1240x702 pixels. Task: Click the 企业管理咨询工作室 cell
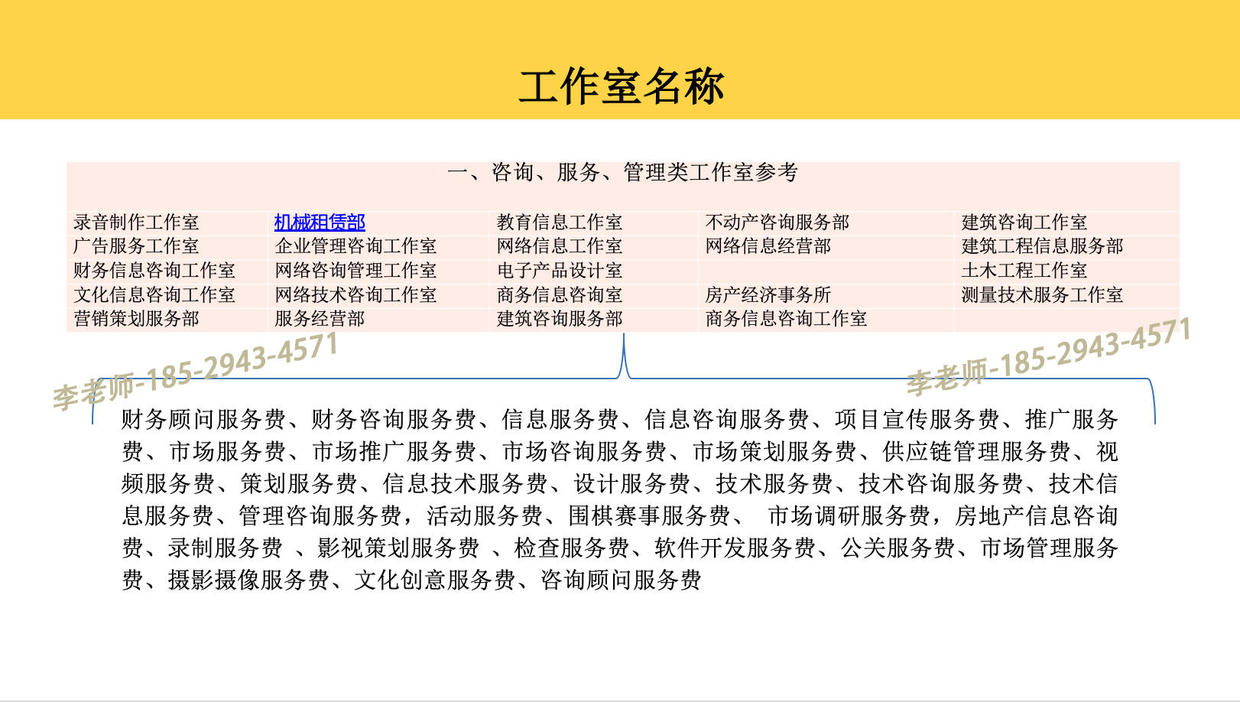355,246
